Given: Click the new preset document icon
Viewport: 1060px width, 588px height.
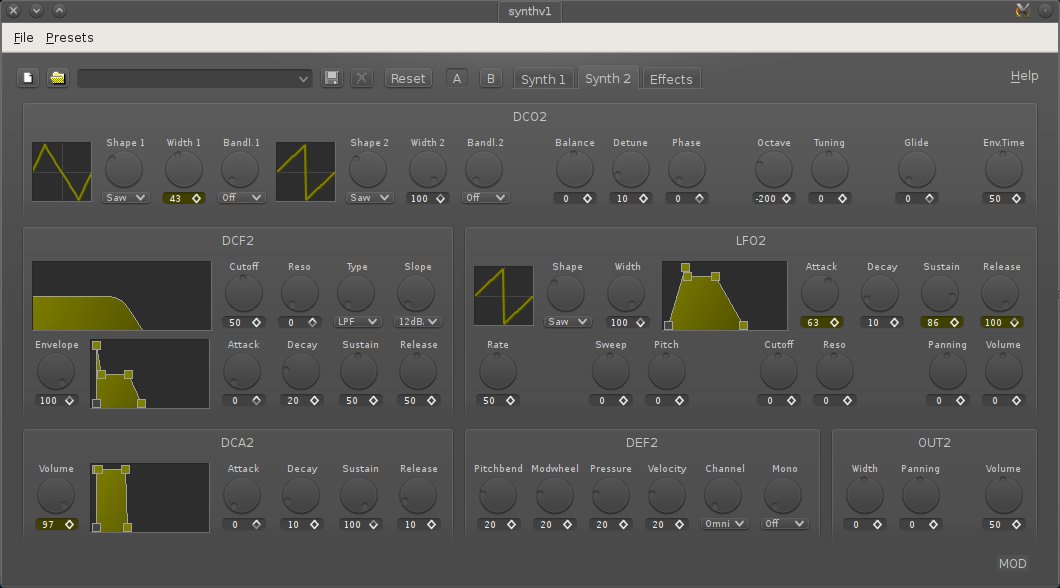Looking at the screenshot, I should (x=29, y=78).
